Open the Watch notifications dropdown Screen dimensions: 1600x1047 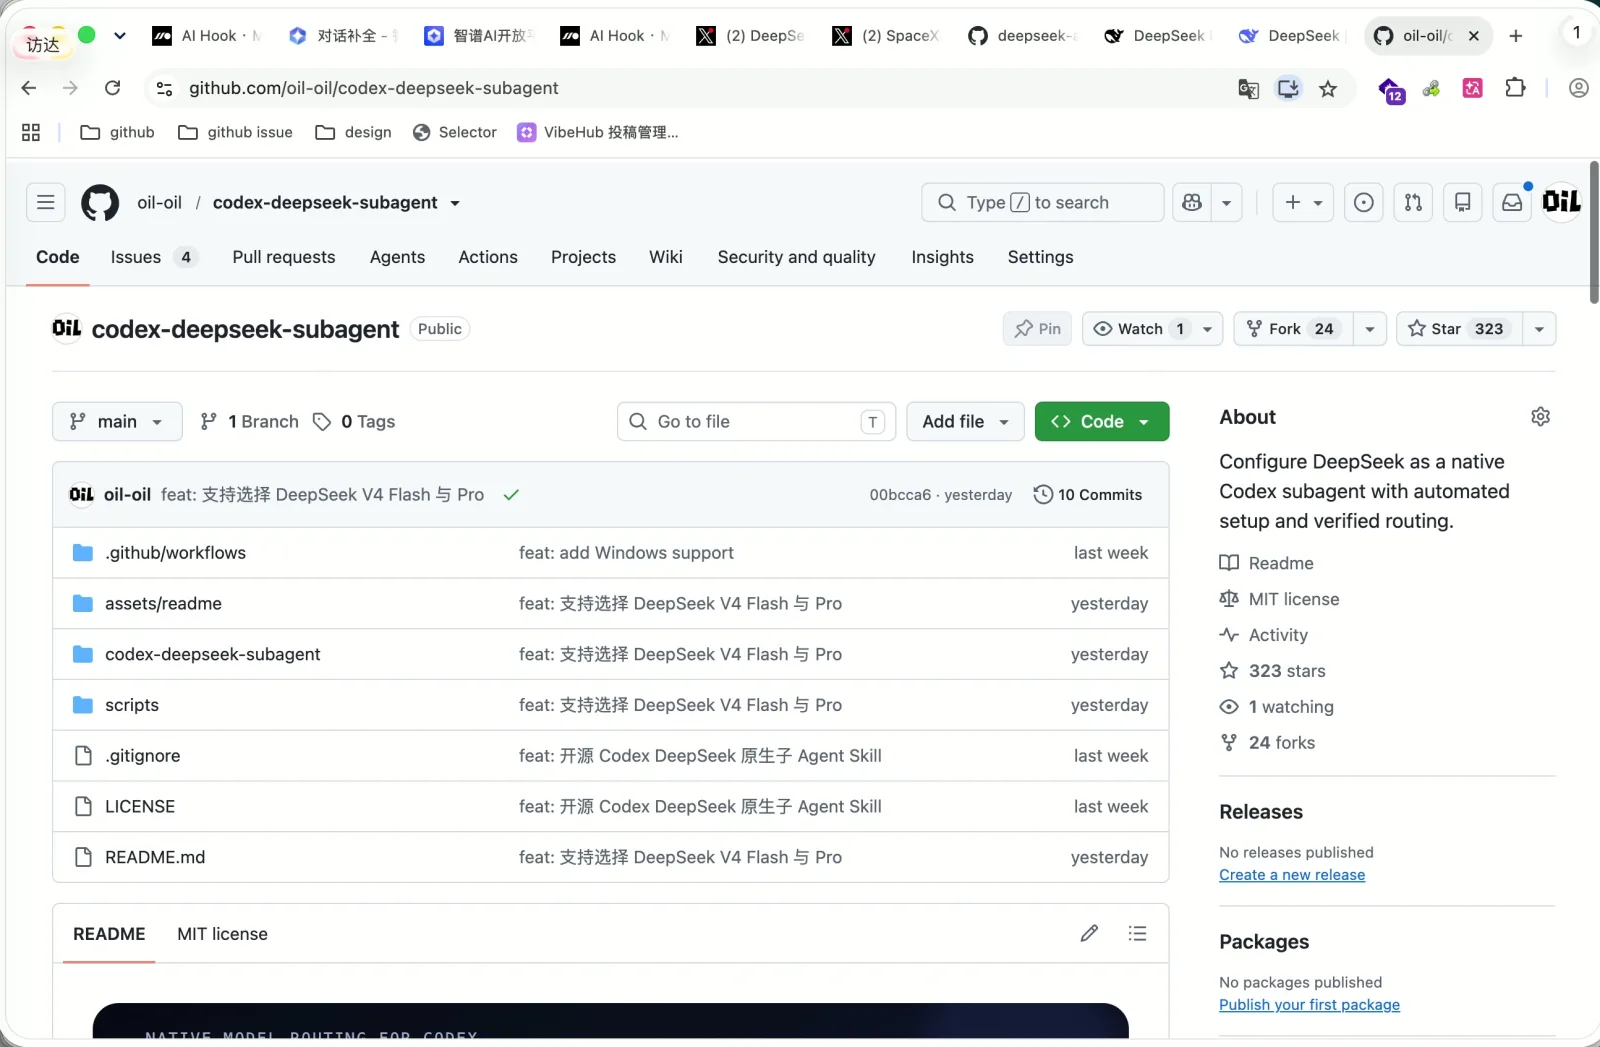coord(1152,329)
